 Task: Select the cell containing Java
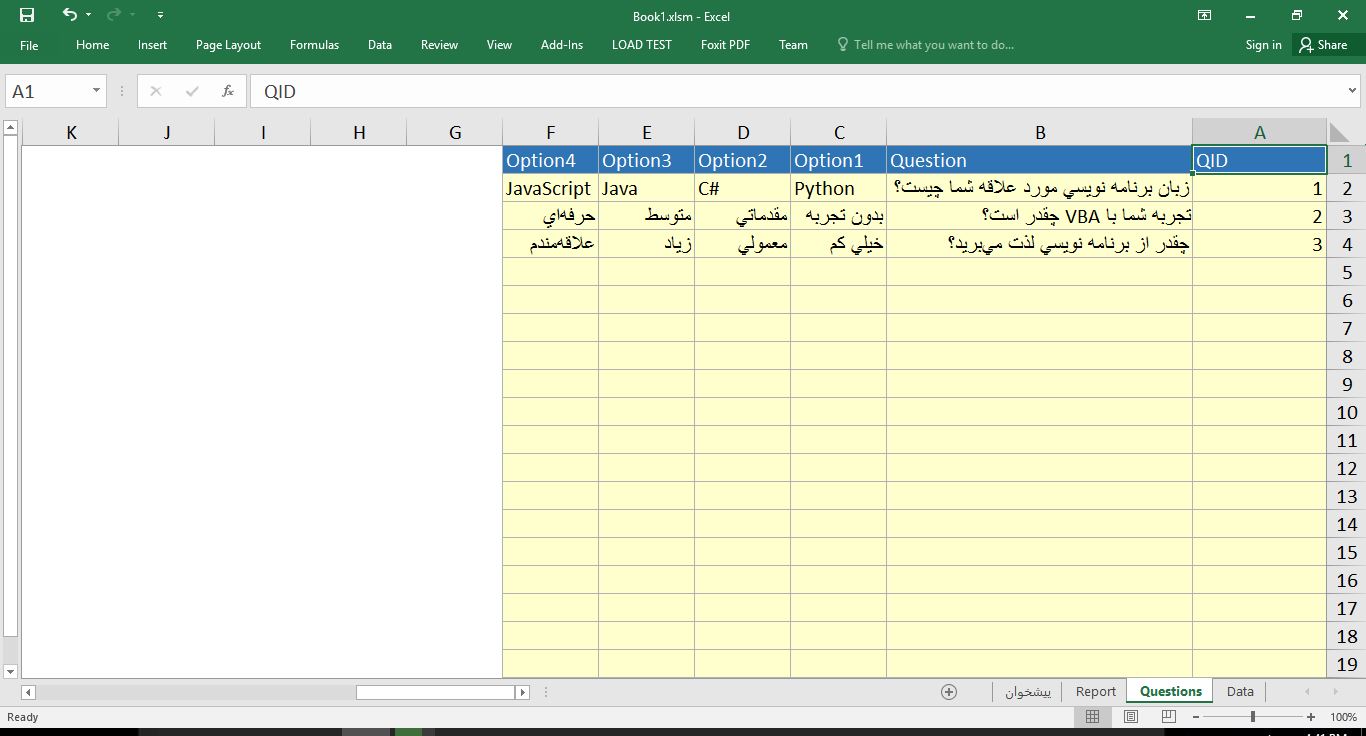(x=646, y=188)
